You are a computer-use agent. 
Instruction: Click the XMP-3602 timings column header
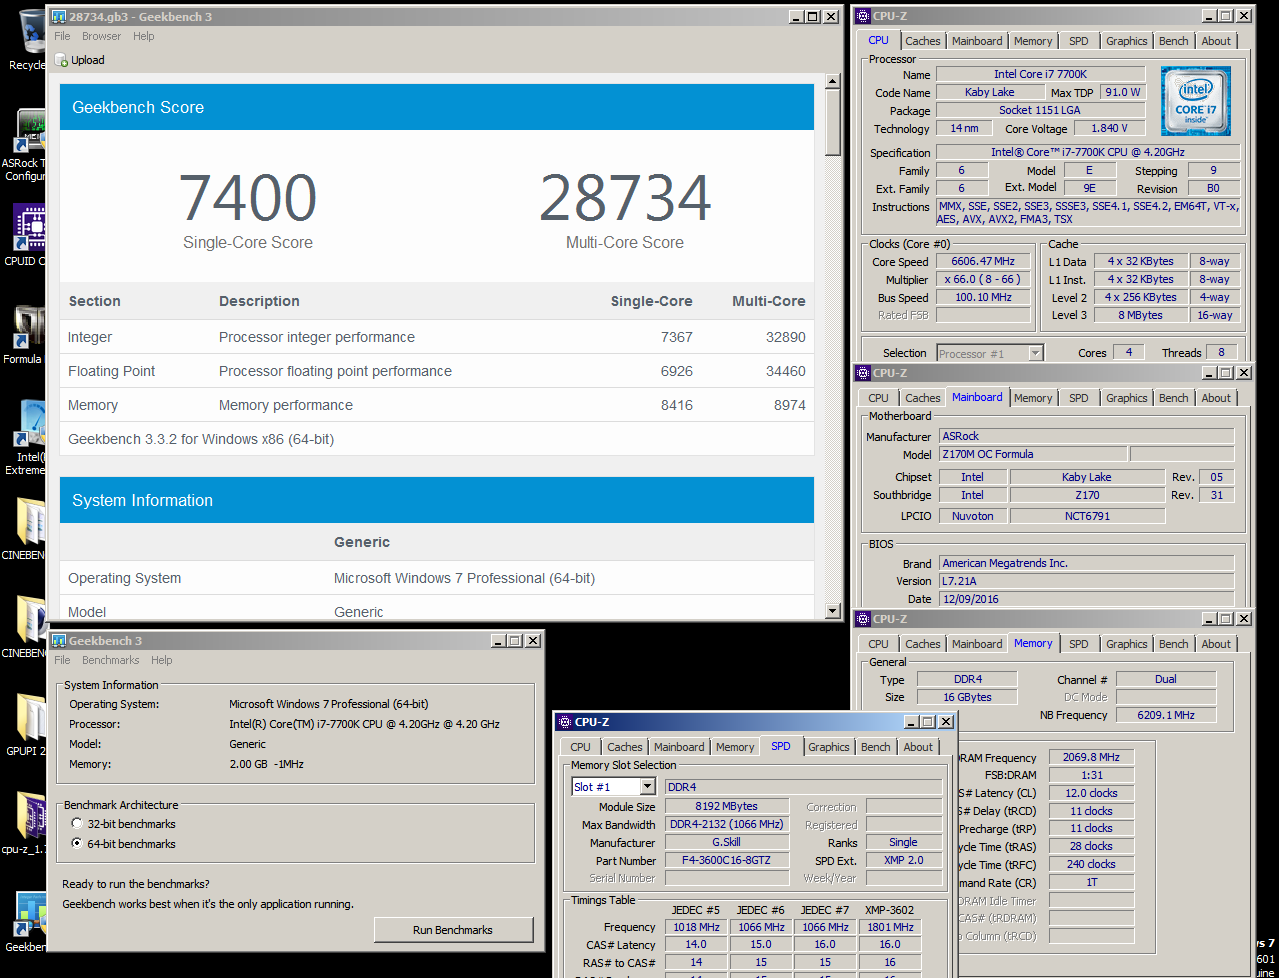[889, 909]
